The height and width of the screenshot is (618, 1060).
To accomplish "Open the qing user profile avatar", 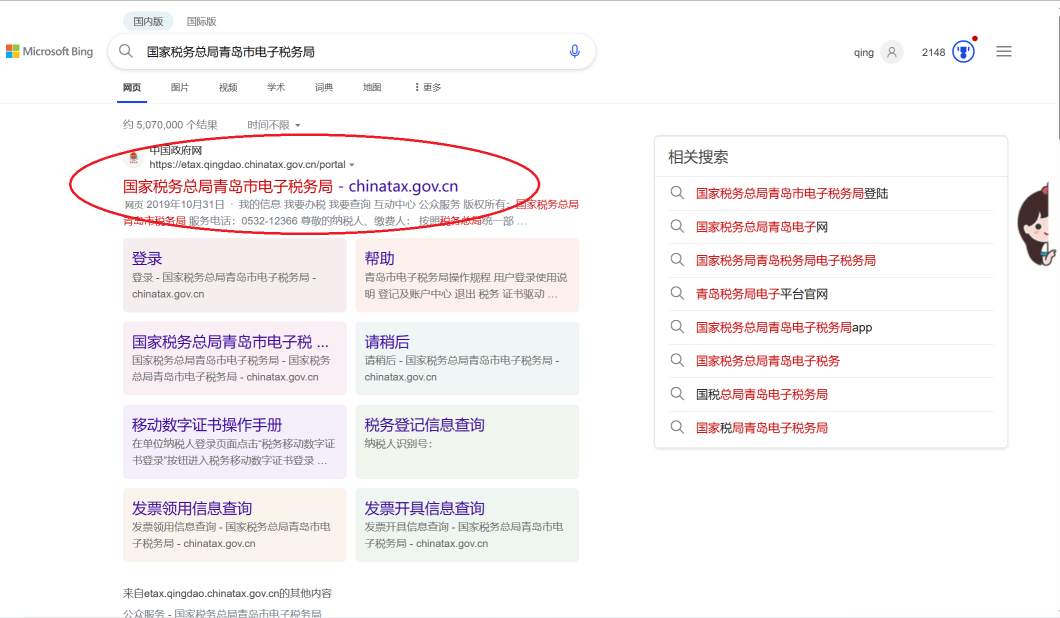I will click(x=892, y=52).
